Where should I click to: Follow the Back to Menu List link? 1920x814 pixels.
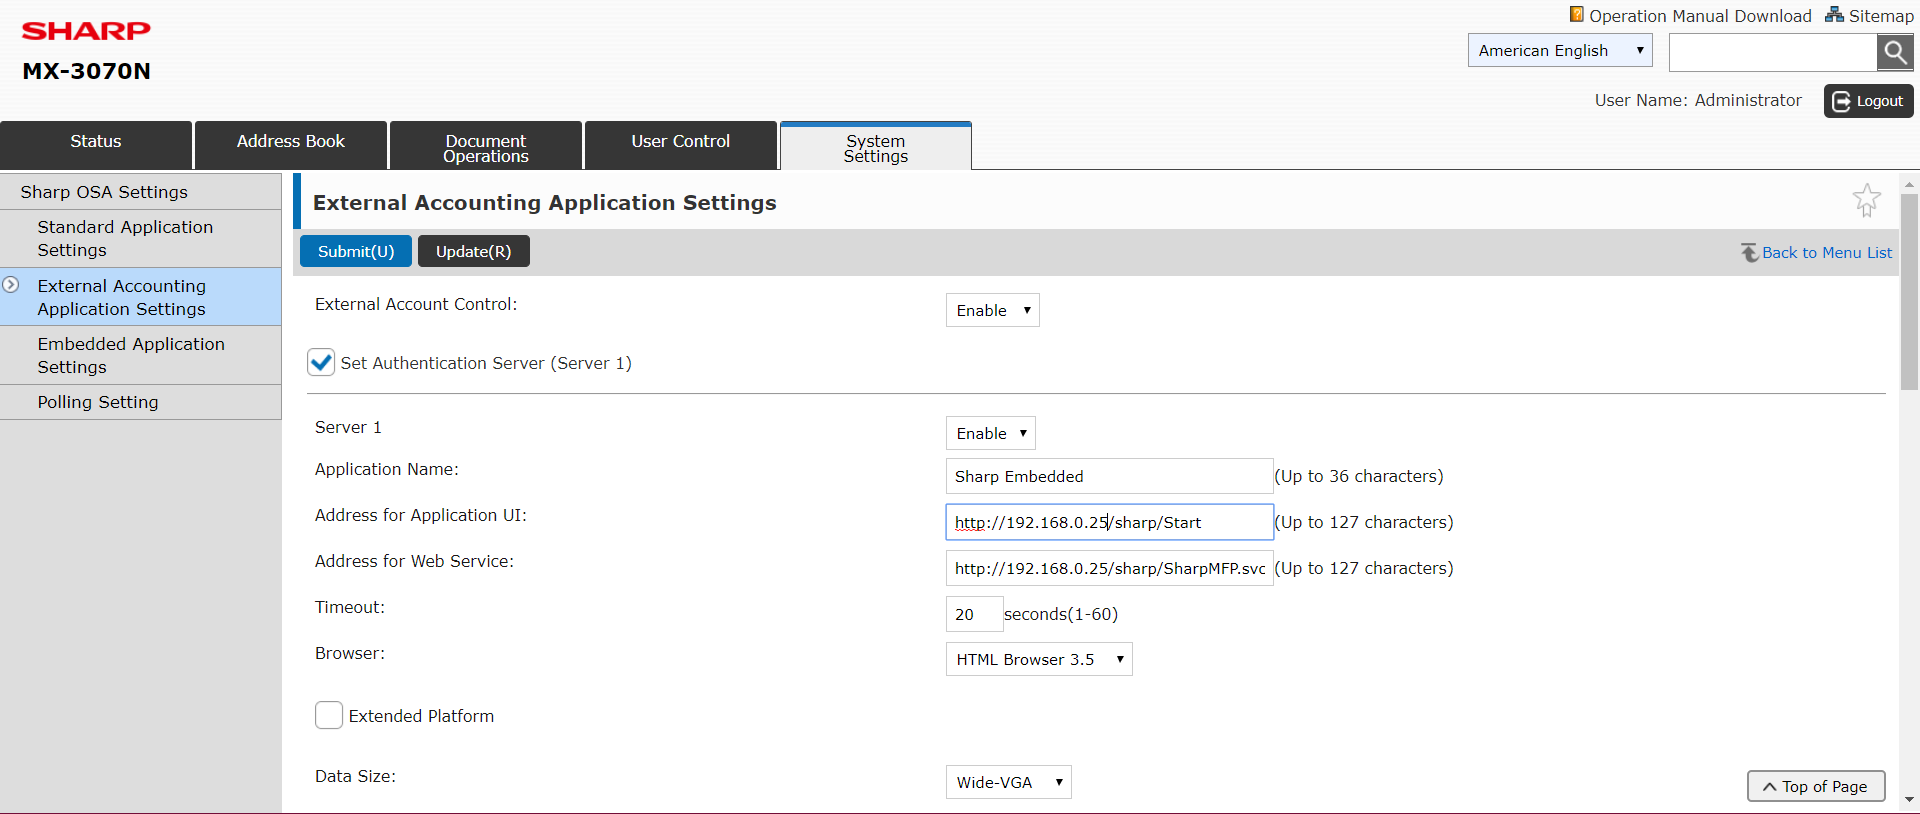coord(1827,253)
